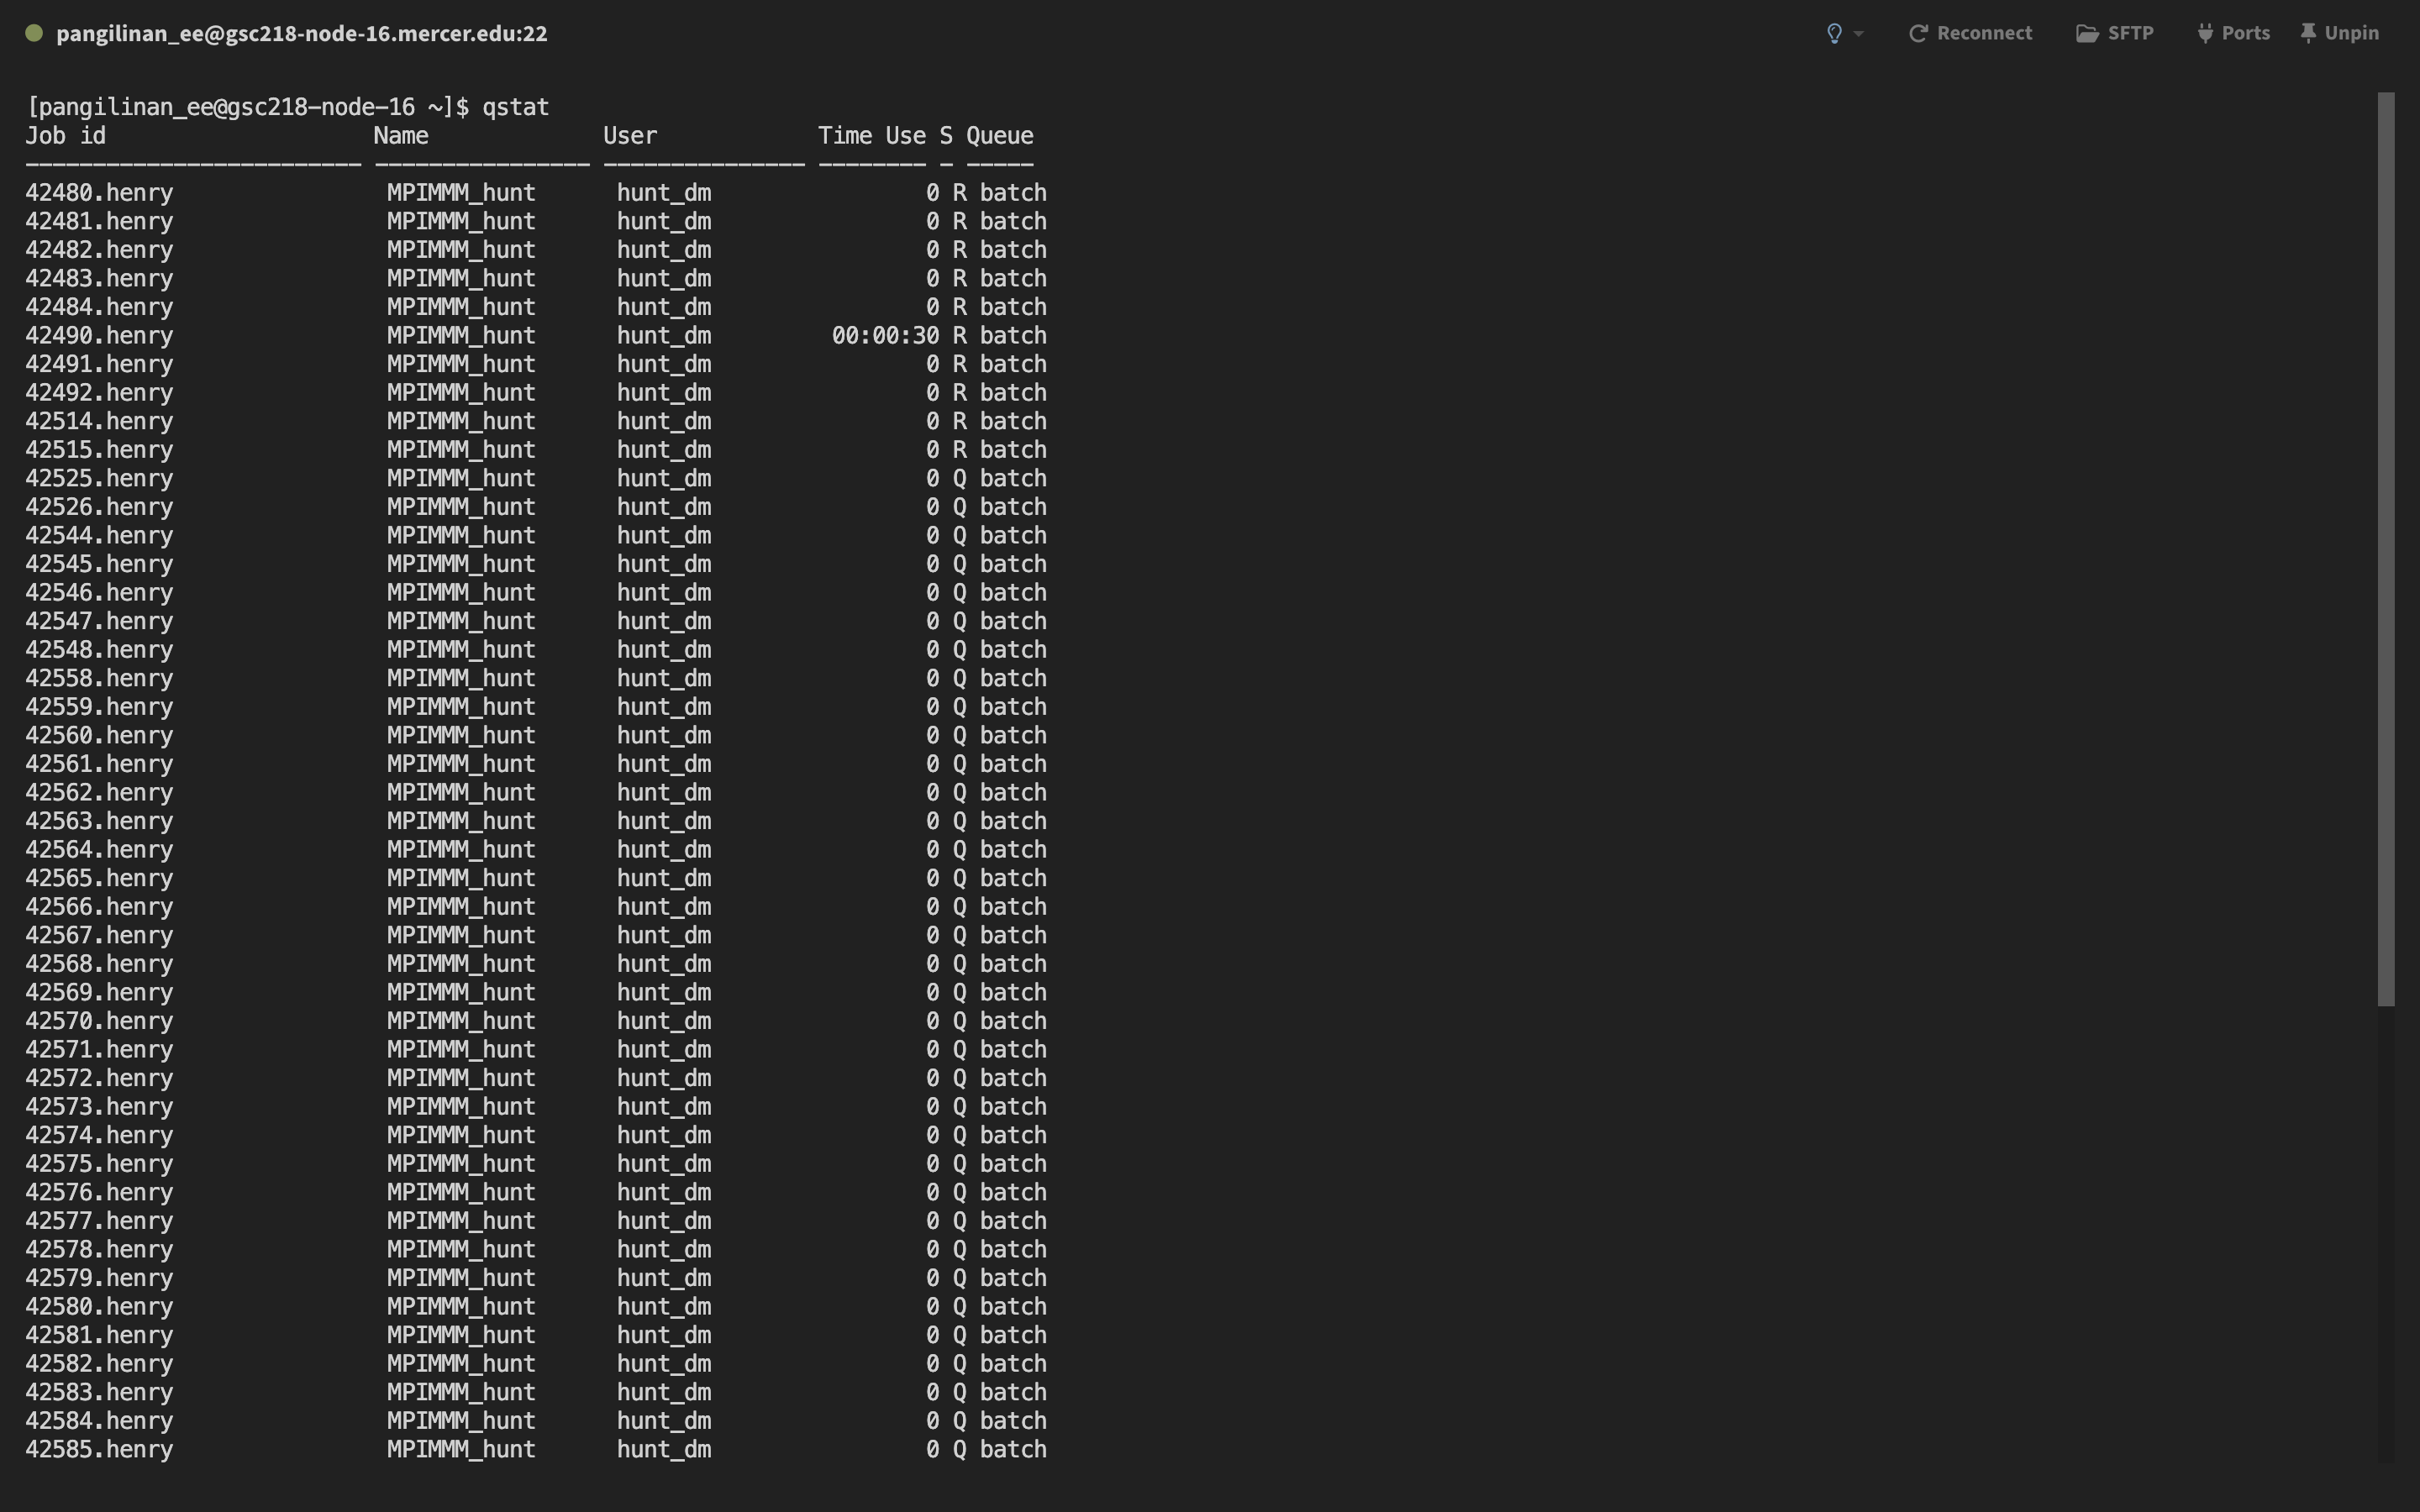Click the scrollbar track below the thumb
This screenshot has height=1512, width=2420.
pos(2386,1230)
